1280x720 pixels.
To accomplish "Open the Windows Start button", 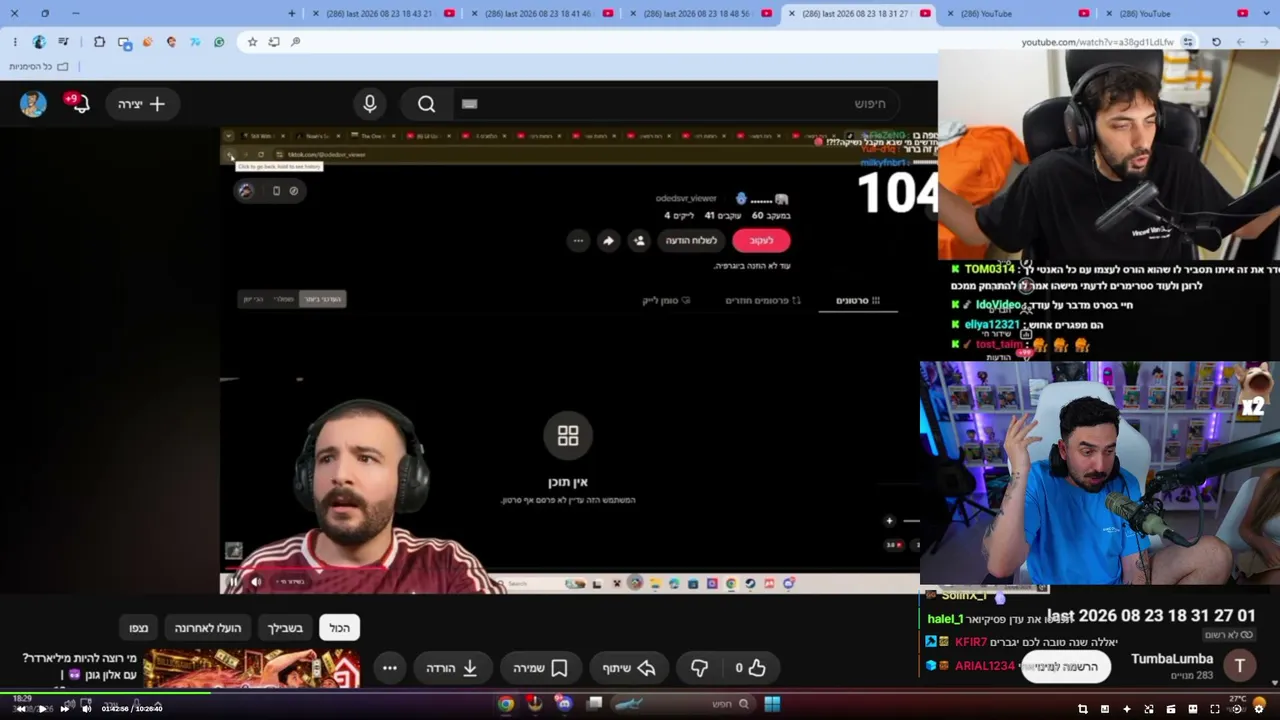I will tap(772, 704).
